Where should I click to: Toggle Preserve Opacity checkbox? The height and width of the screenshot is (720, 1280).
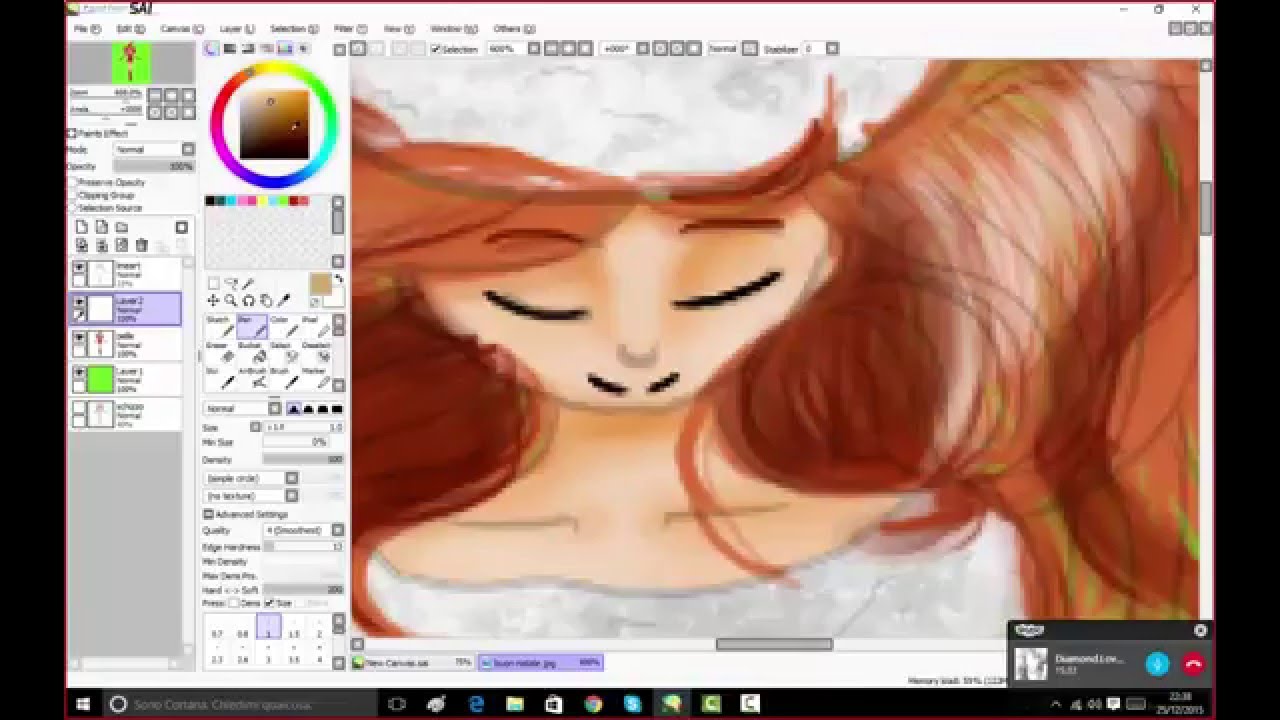point(73,183)
